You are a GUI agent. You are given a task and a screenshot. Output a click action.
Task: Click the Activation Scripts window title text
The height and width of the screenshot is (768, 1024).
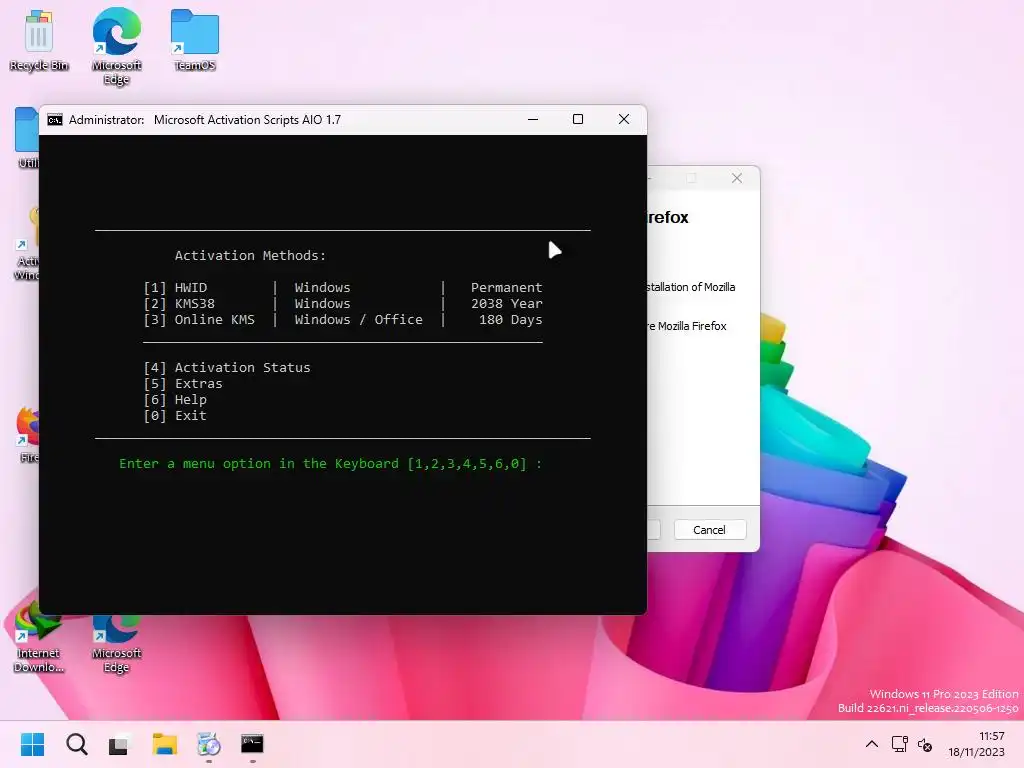tap(205, 120)
